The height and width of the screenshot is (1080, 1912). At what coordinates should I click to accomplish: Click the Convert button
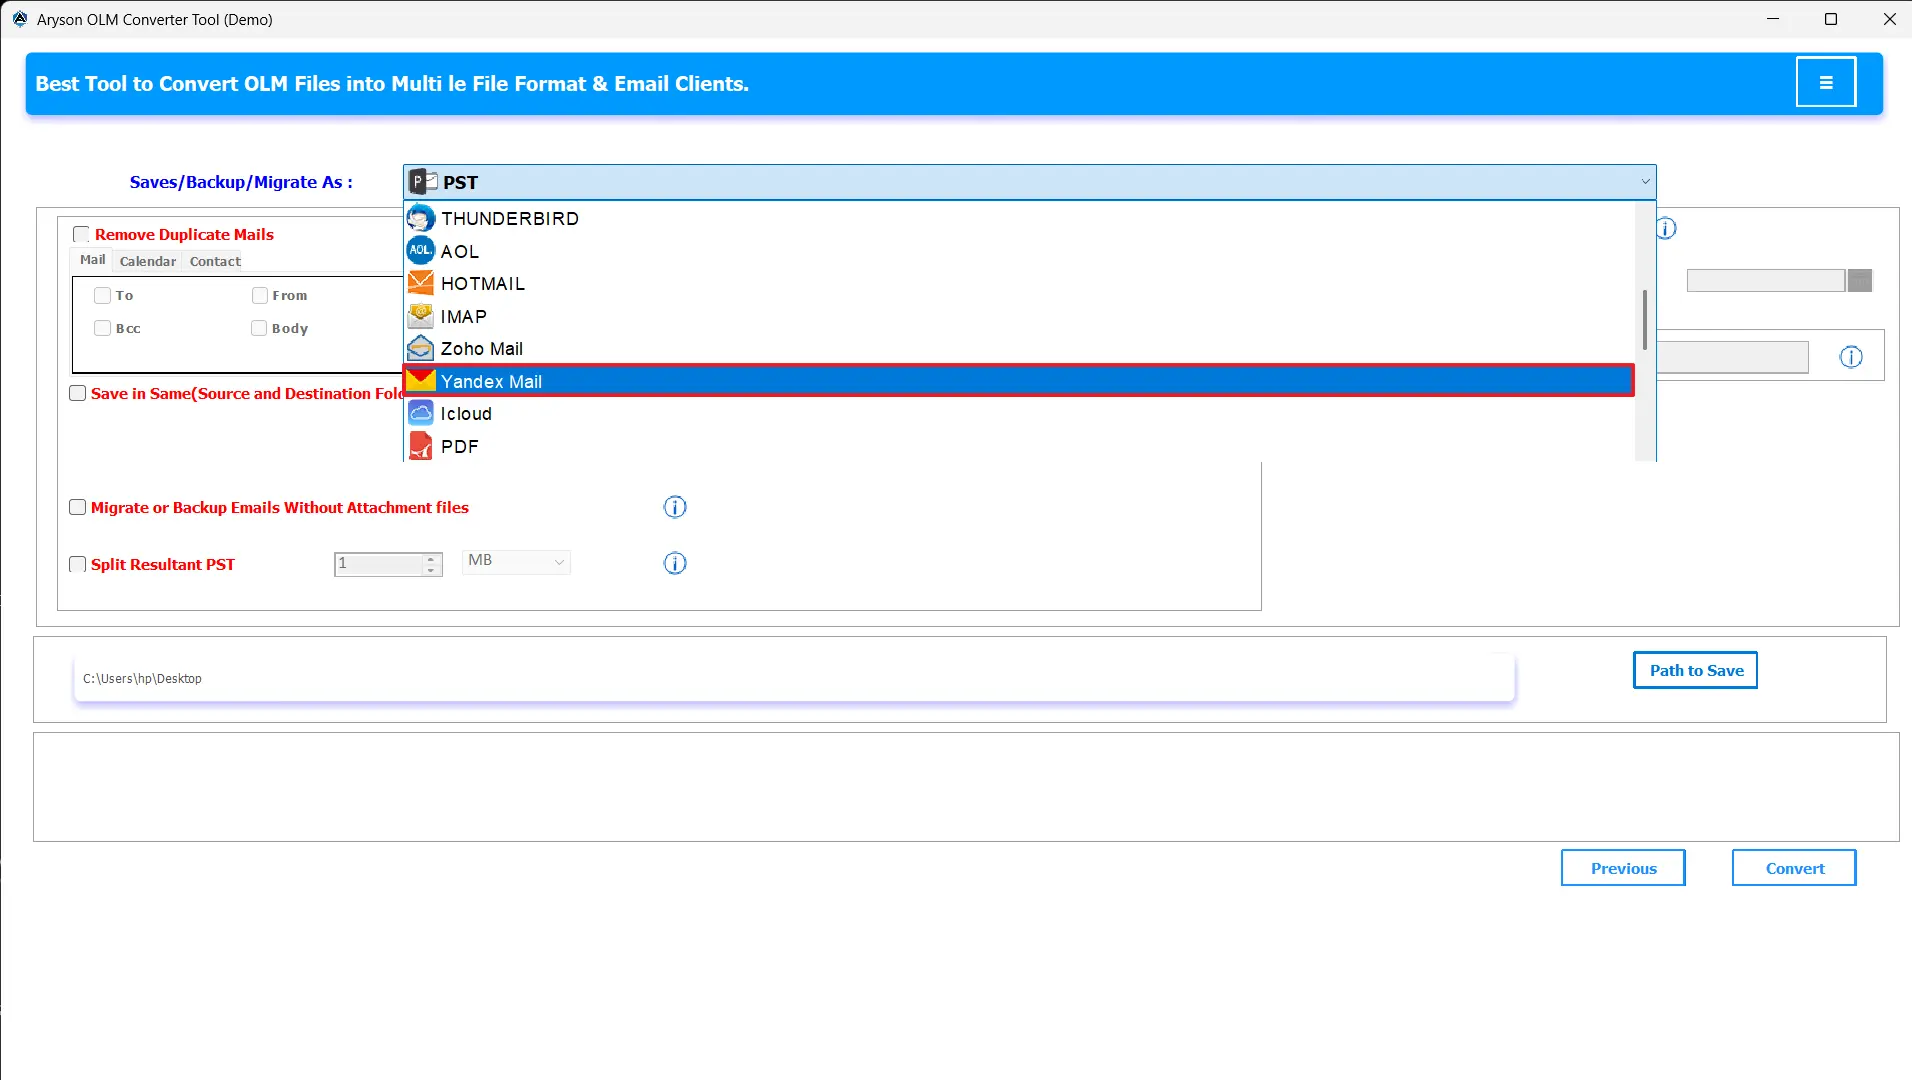(1794, 868)
